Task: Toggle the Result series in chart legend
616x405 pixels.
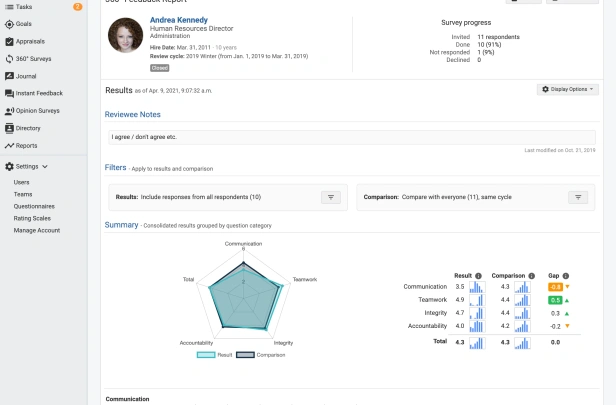Action: 214,355
